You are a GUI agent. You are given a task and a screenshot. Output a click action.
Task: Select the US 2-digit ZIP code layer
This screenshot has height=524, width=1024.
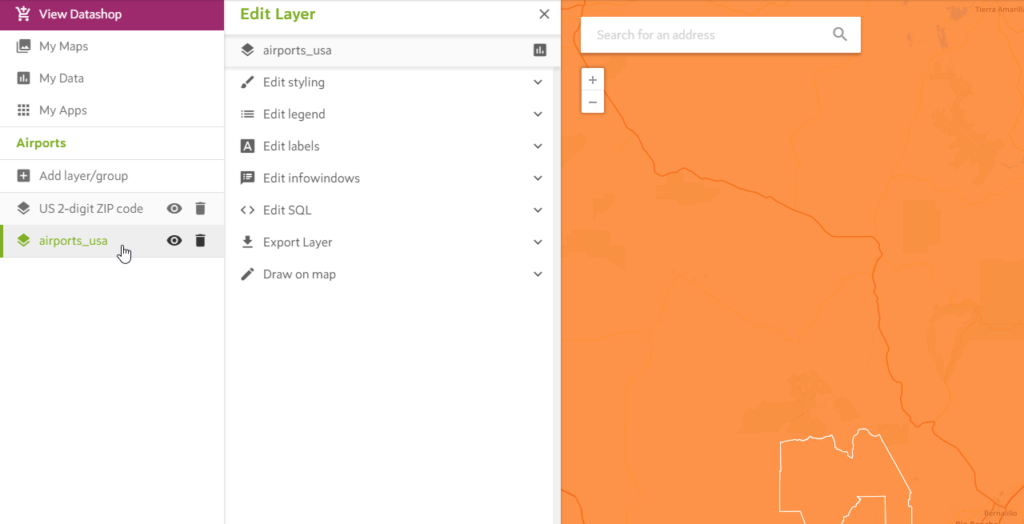(91, 208)
